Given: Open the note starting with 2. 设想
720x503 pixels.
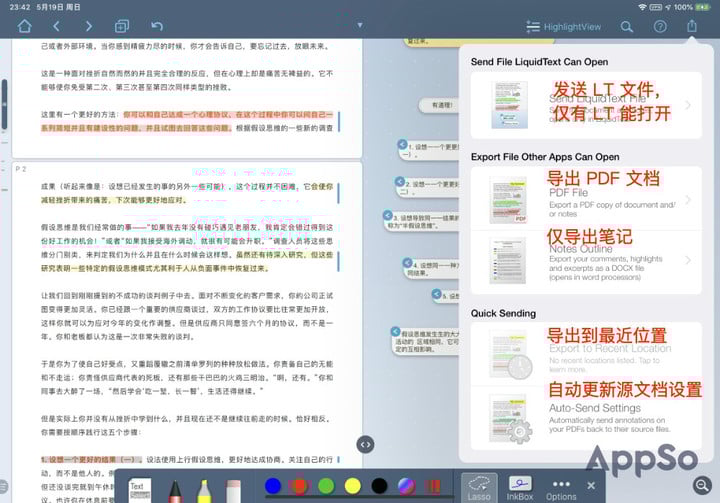Looking at the screenshot, I should point(427,187).
